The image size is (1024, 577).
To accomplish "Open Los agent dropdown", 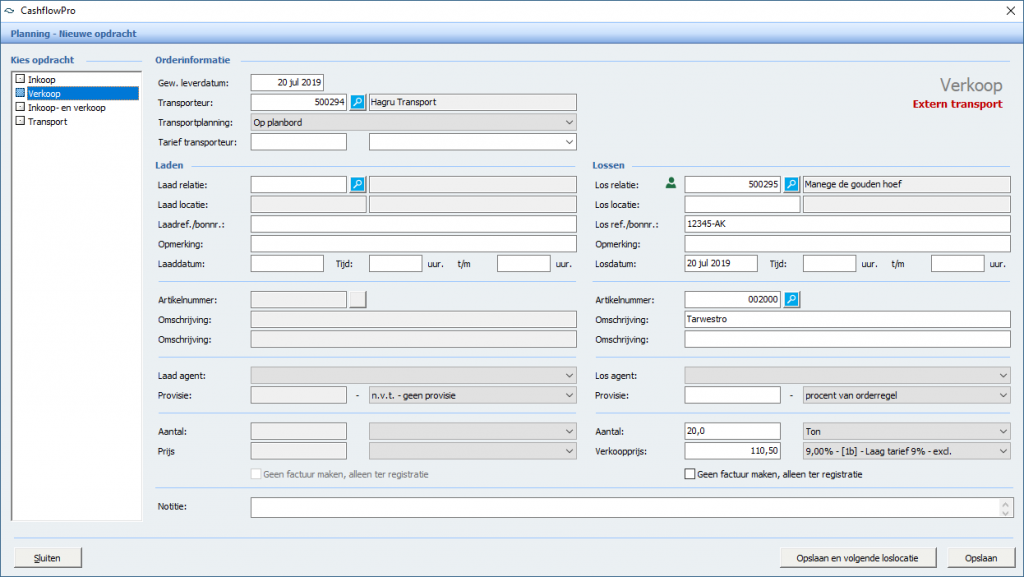I will pyautogui.click(x=847, y=375).
